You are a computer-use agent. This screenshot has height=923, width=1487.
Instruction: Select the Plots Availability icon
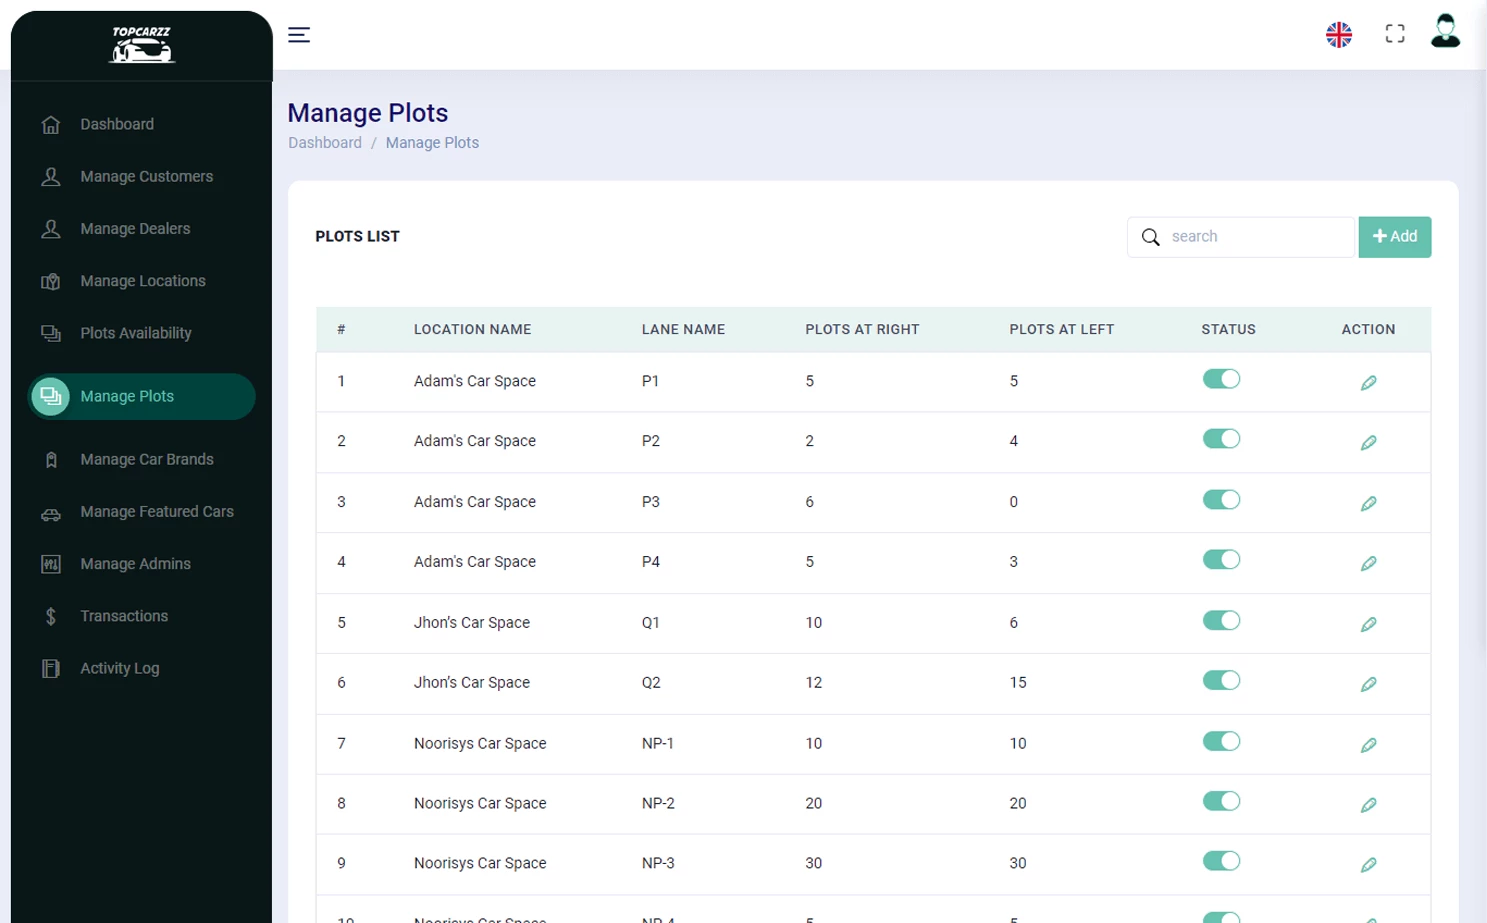tap(50, 333)
